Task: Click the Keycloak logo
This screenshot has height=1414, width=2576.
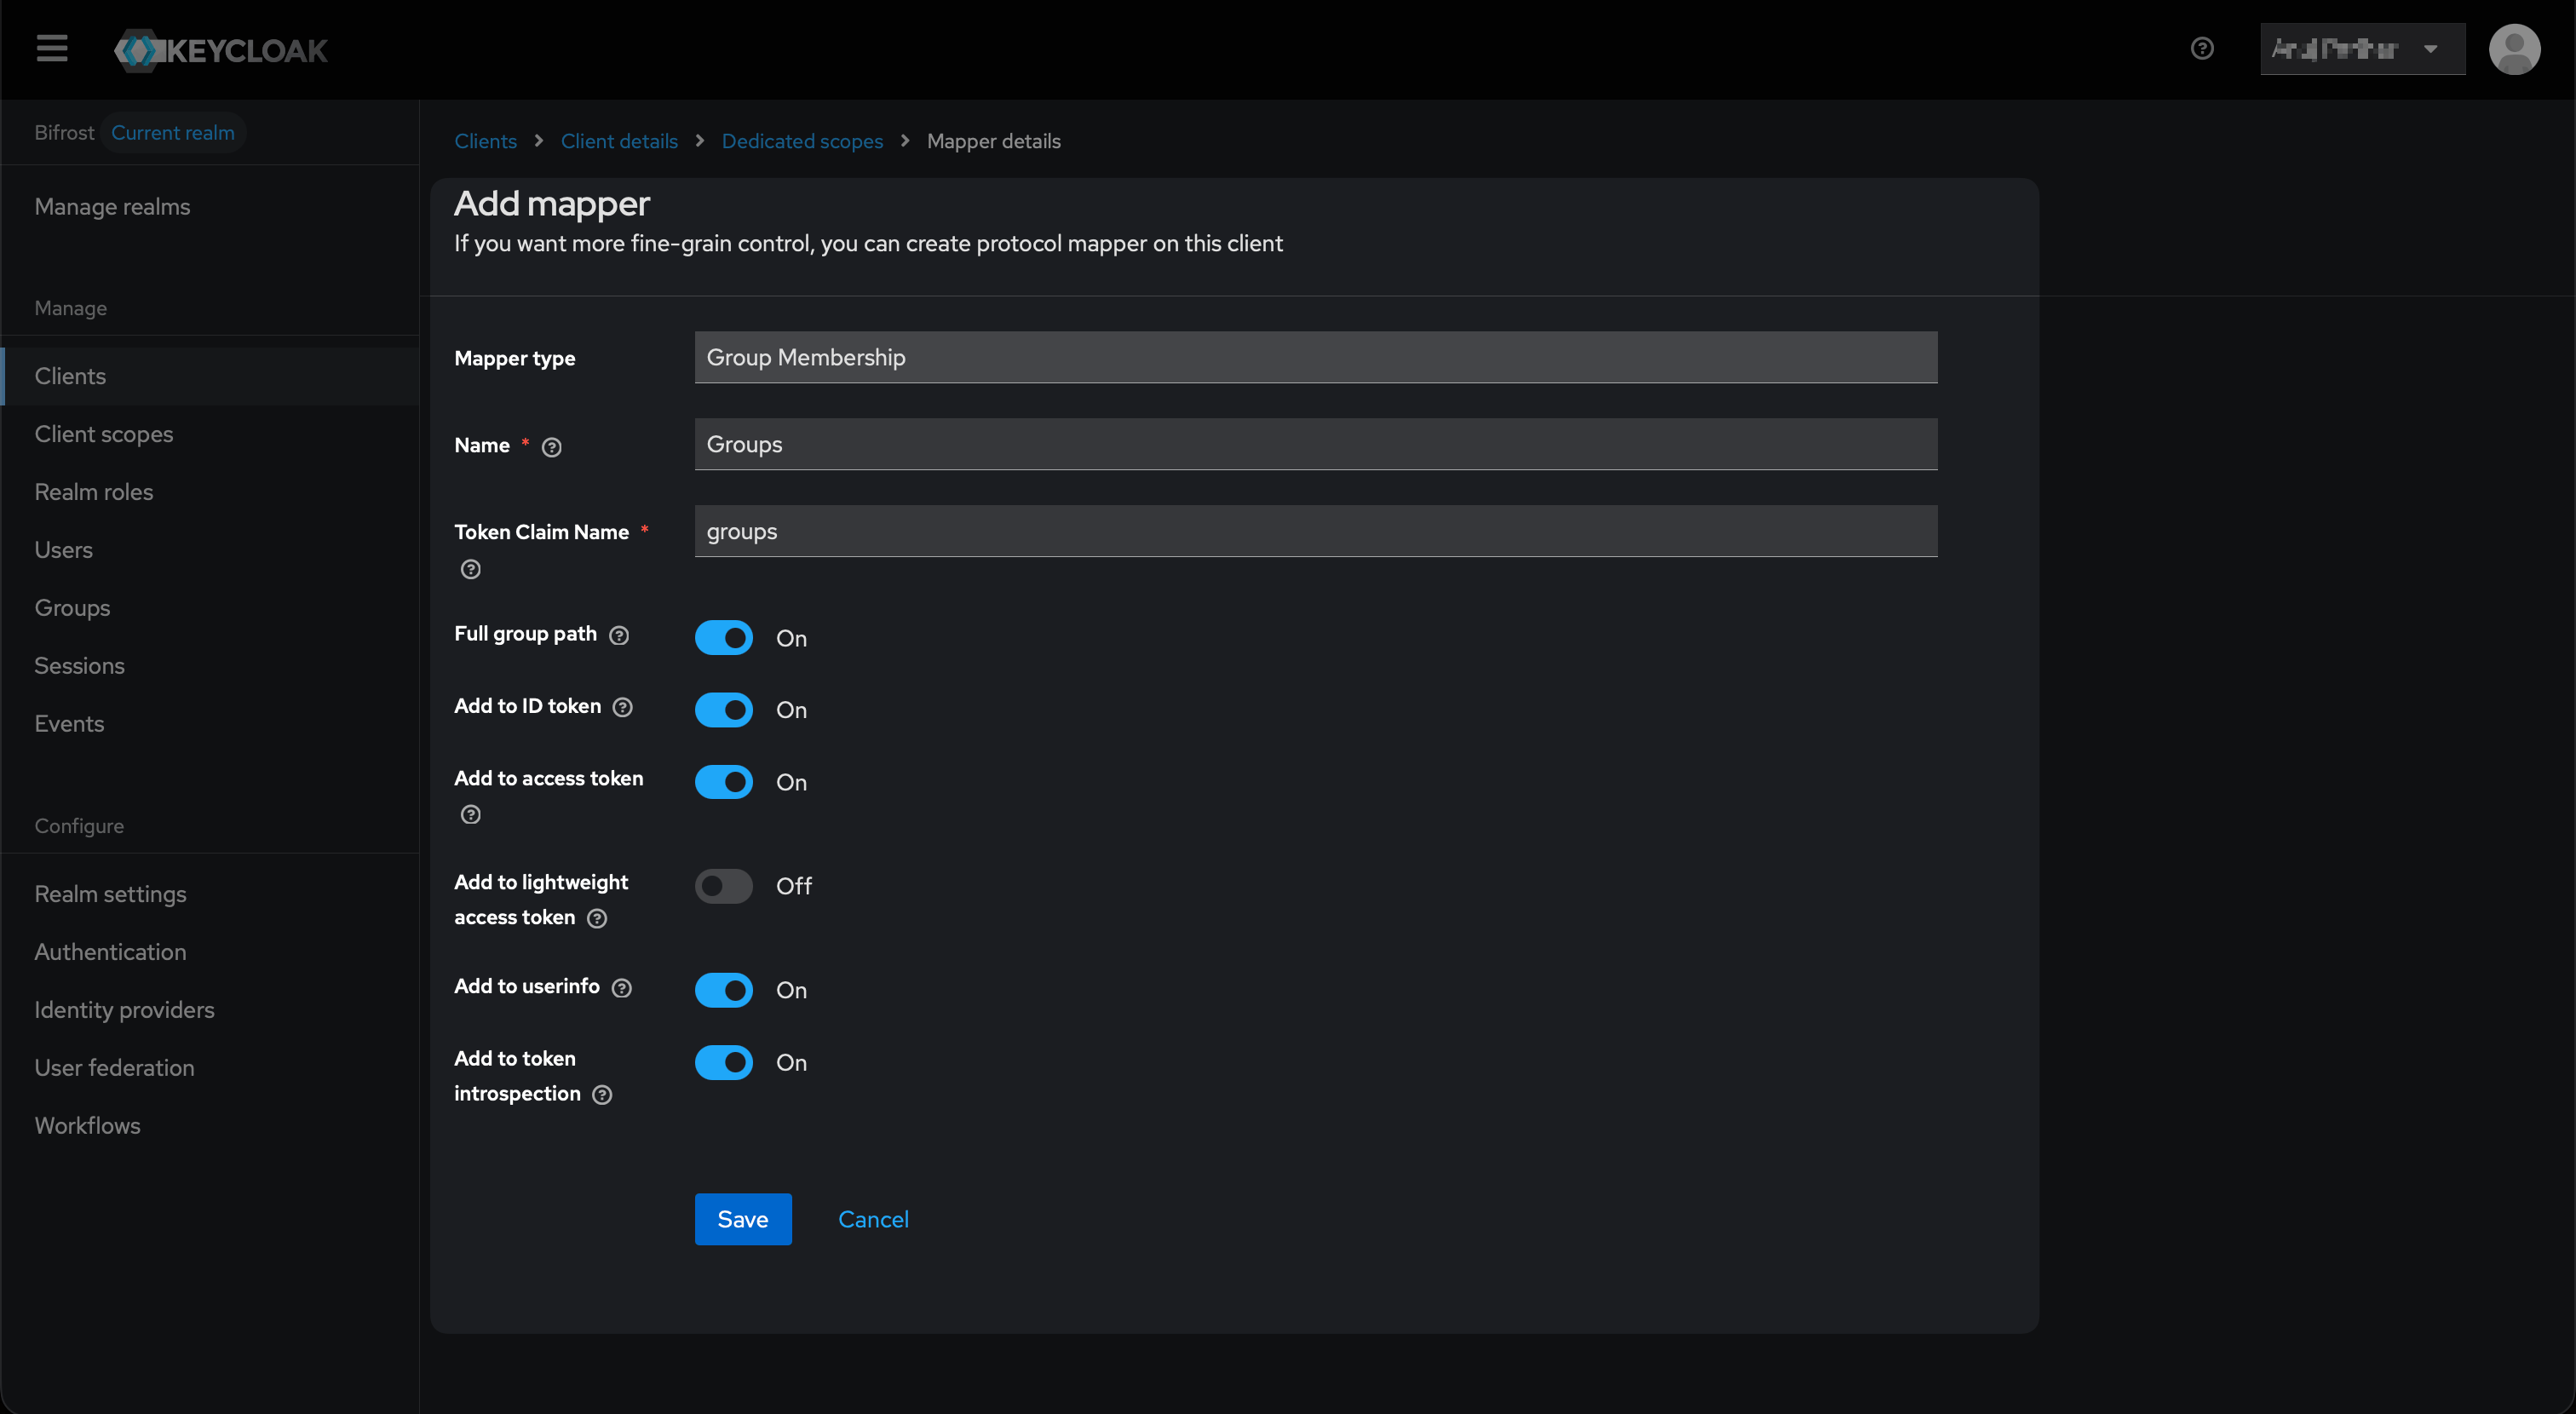Action: click(221, 50)
